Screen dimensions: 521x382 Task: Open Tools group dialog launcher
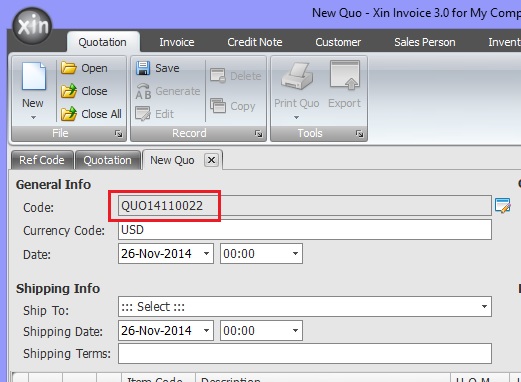(359, 134)
